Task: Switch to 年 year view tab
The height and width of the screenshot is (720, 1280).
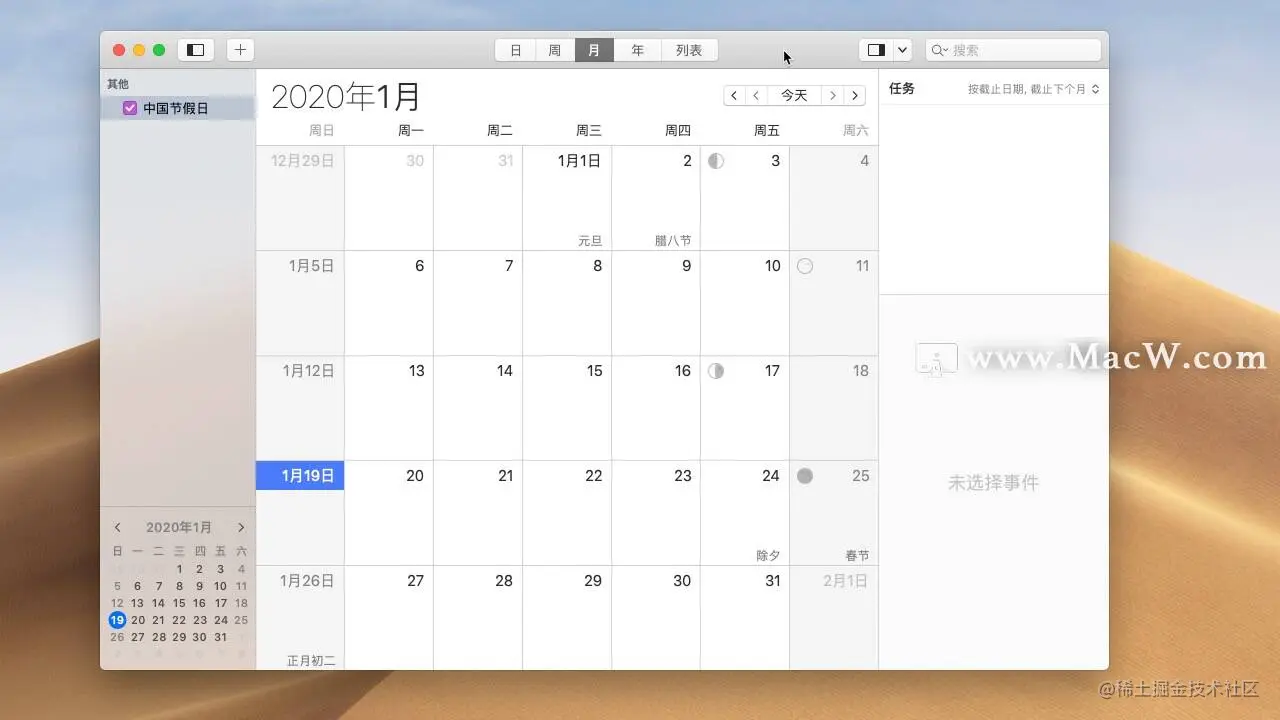Action: 637,50
